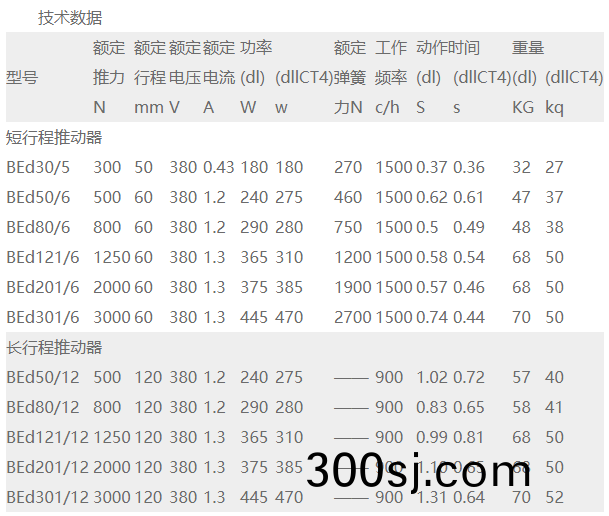Click the 0.43 rated current value
This screenshot has width=609, height=516.
219,167
